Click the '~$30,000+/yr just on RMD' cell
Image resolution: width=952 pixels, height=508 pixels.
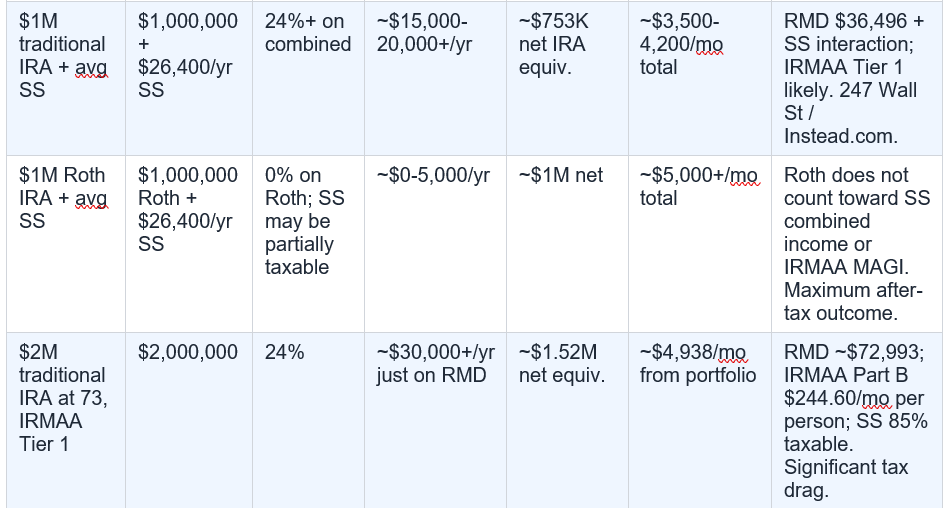pyautogui.click(x=435, y=421)
